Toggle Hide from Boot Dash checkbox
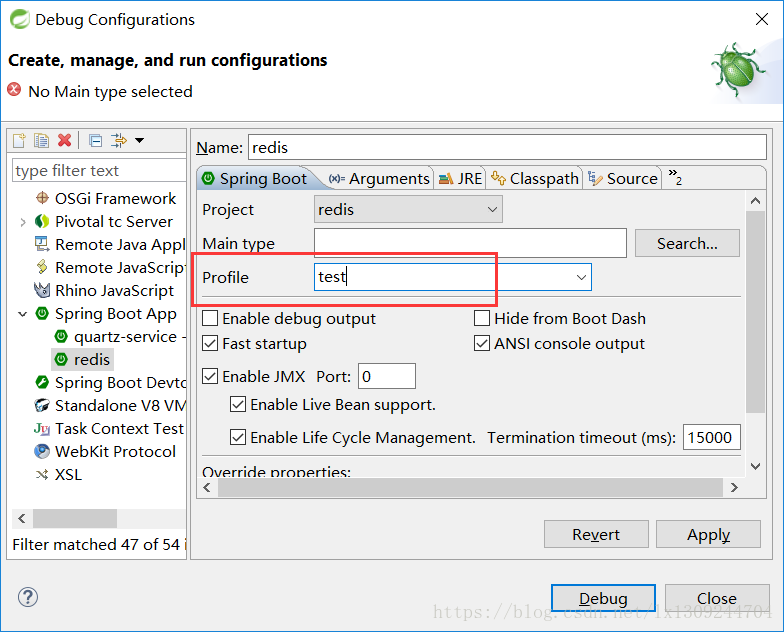 click(482, 318)
